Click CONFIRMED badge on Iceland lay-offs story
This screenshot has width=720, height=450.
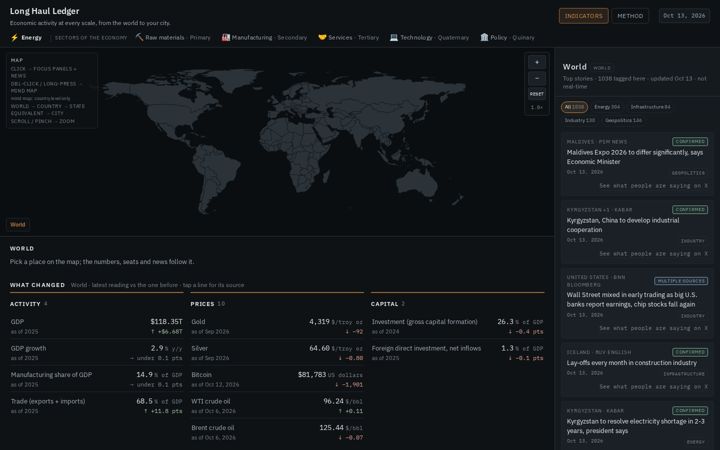tap(690, 352)
